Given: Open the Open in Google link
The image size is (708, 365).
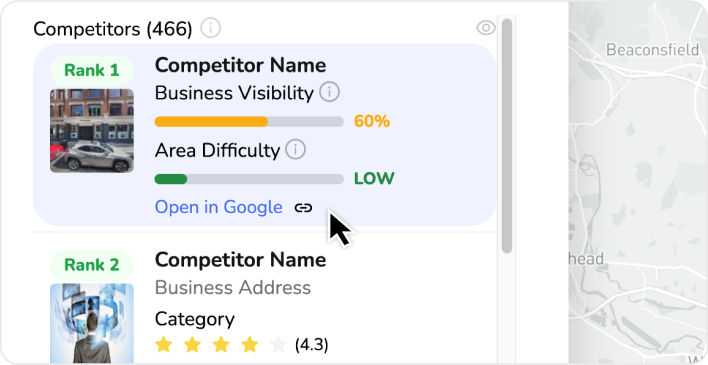Looking at the screenshot, I should (219, 207).
